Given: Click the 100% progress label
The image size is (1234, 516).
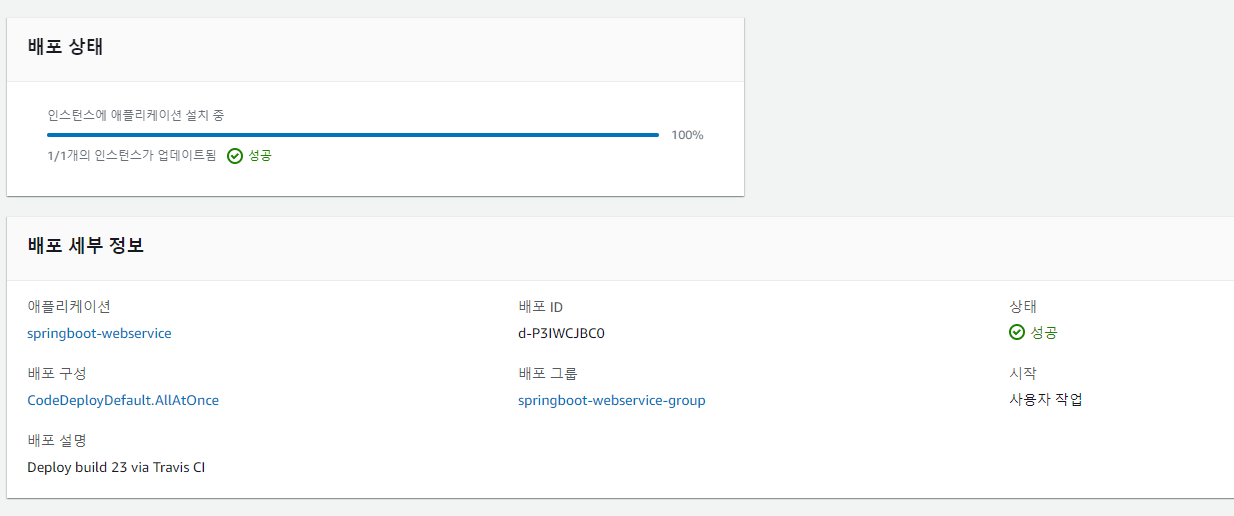Looking at the screenshot, I should click(687, 135).
